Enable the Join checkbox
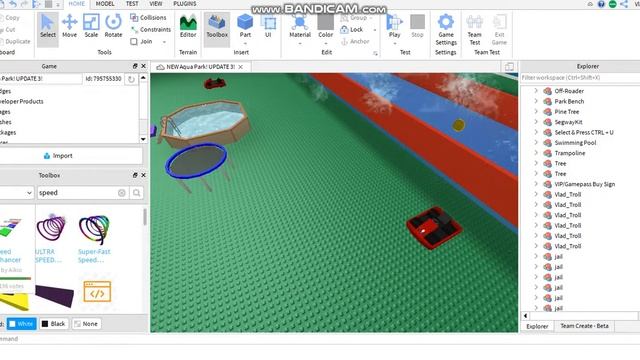Viewport: 640px width, 360px height. coord(134,41)
